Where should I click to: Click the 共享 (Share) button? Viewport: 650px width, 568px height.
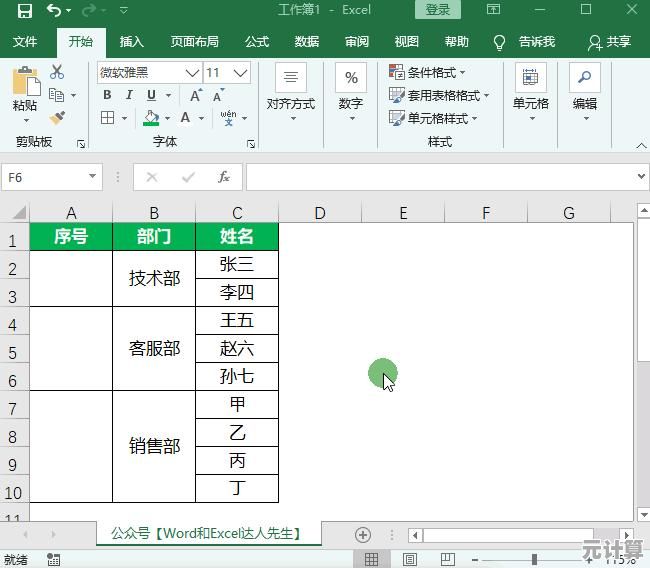point(610,42)
